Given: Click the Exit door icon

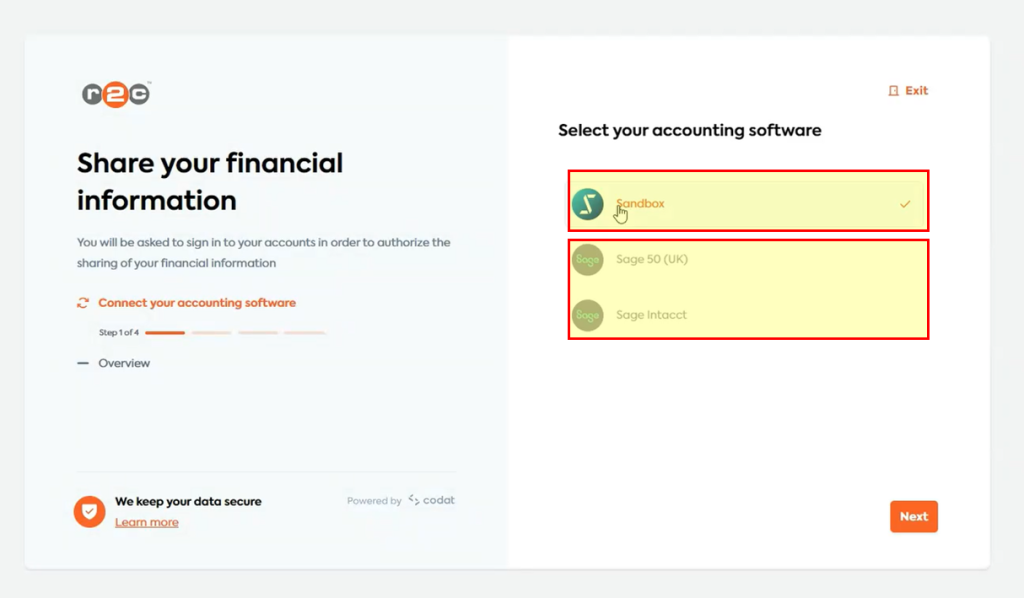Looking at the screenshot, I should [x=893, y=90].
